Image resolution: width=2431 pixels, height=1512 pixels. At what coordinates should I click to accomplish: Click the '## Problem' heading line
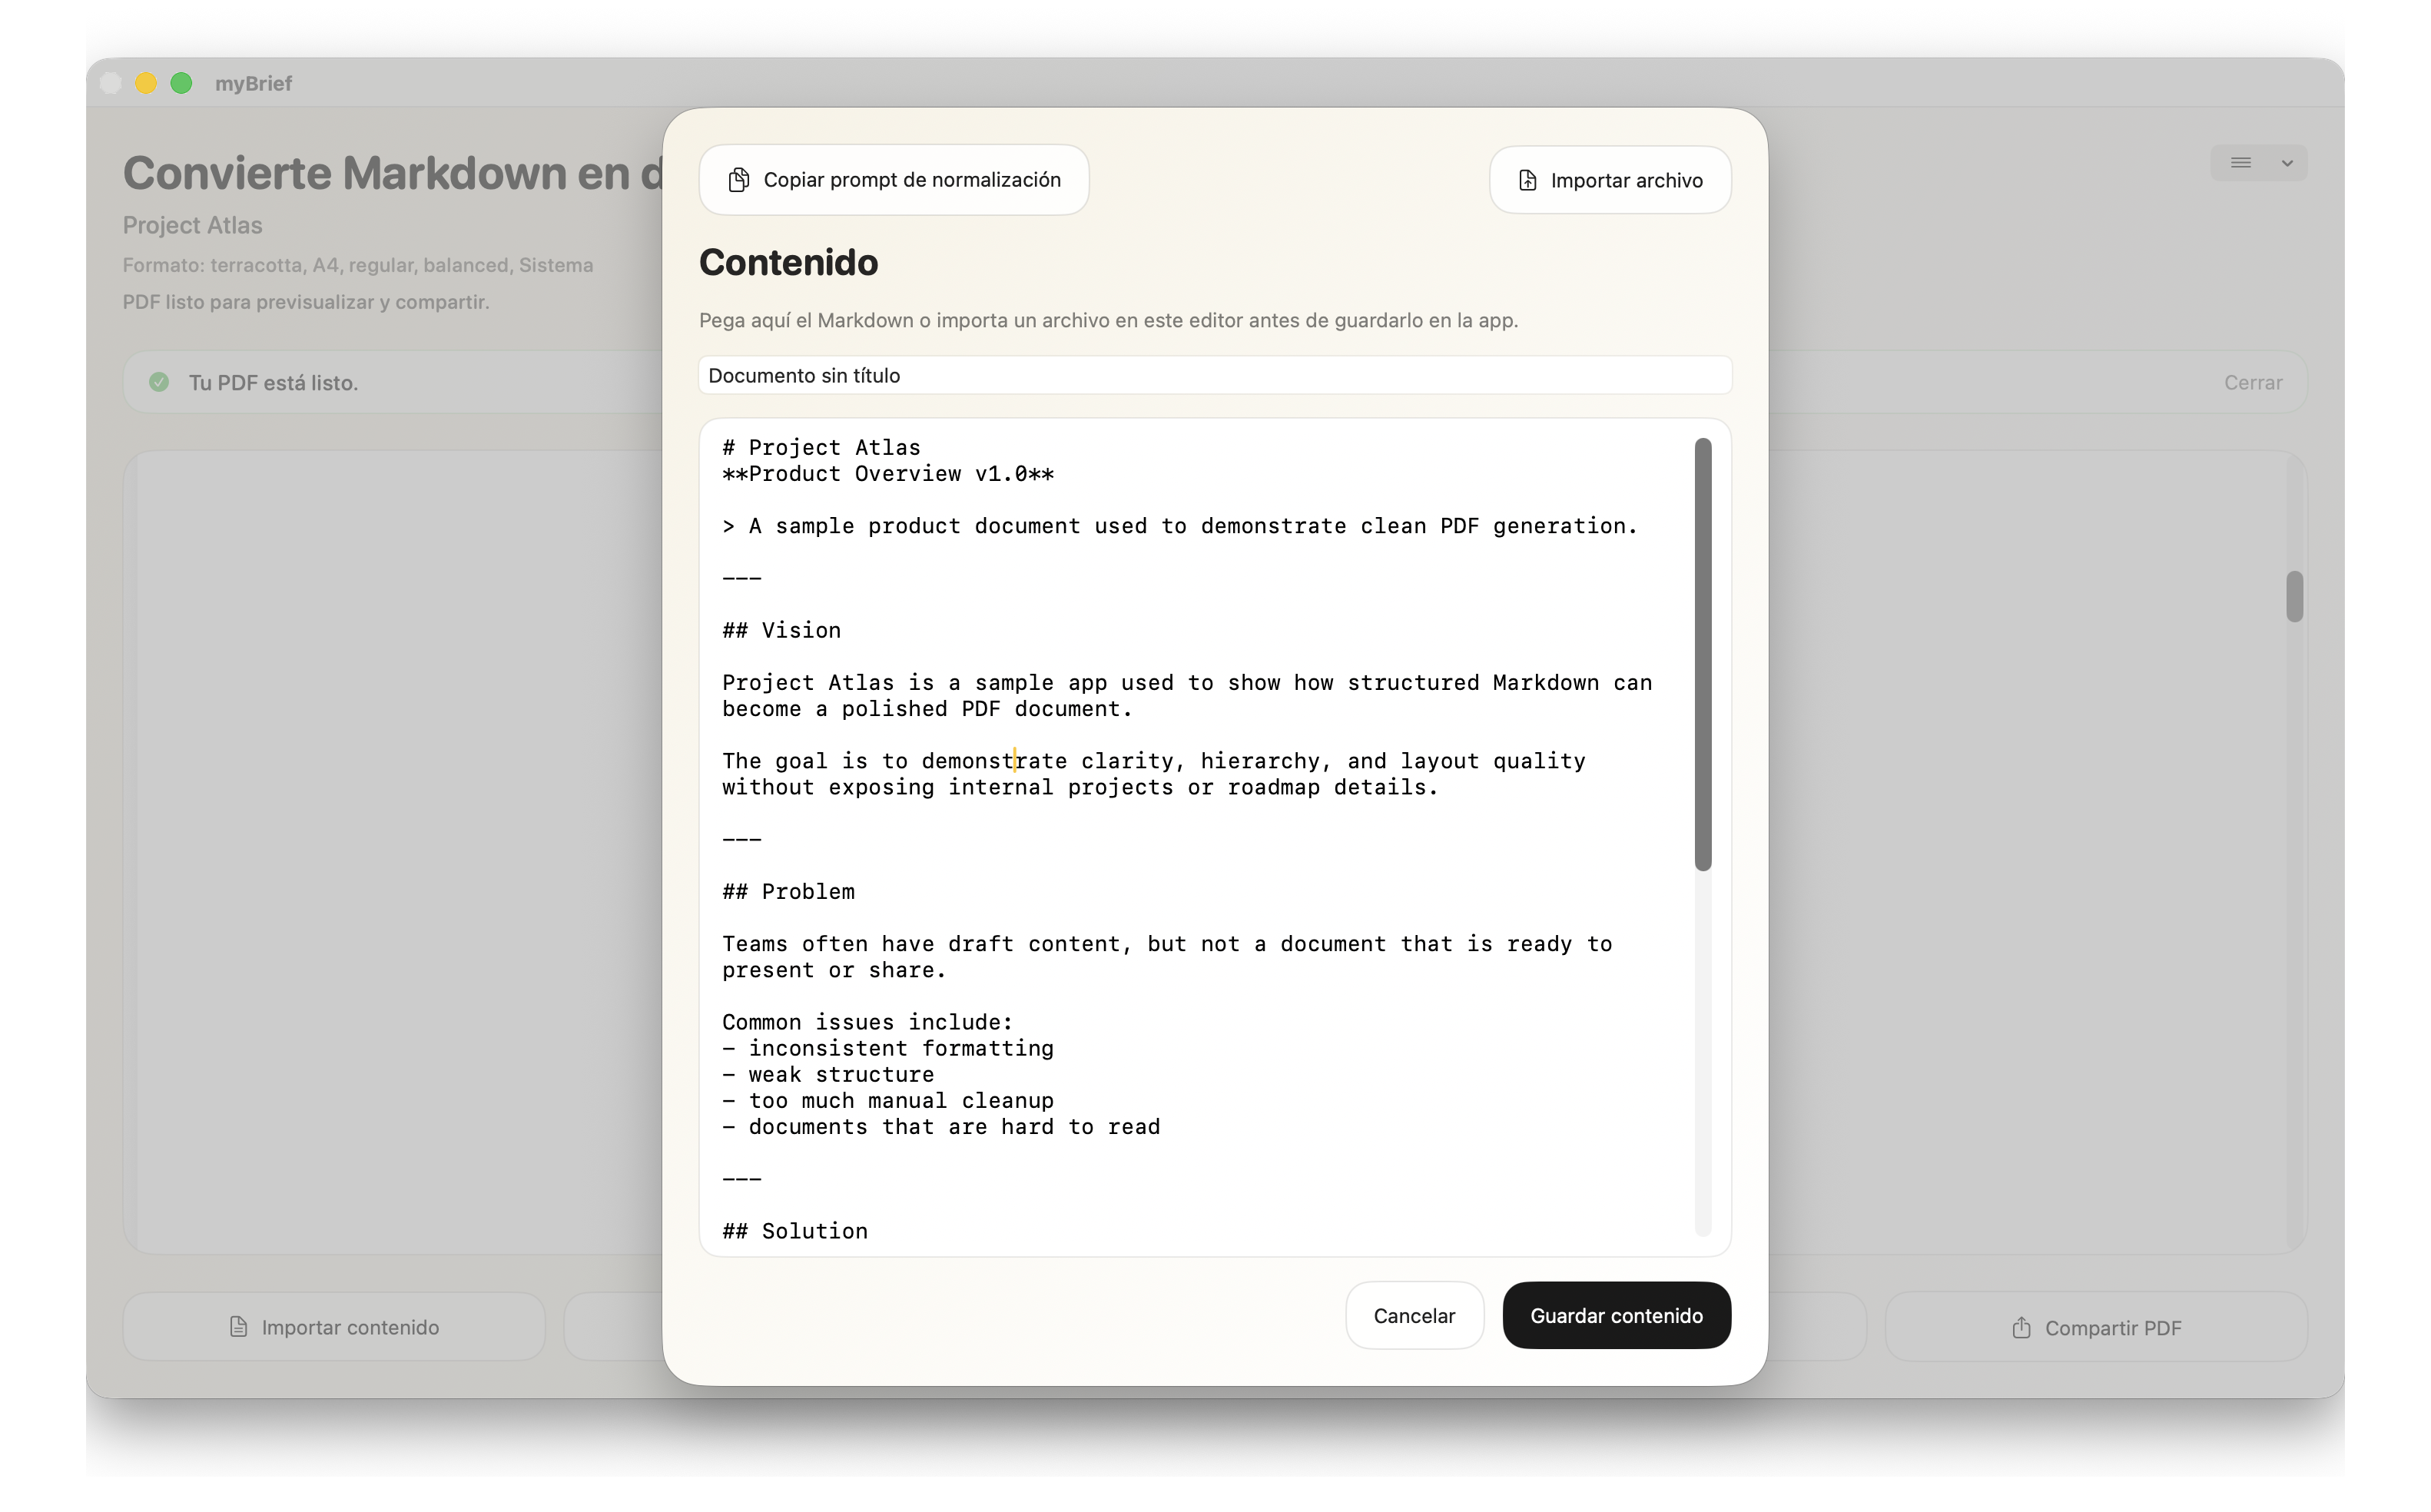coord(788,891)
